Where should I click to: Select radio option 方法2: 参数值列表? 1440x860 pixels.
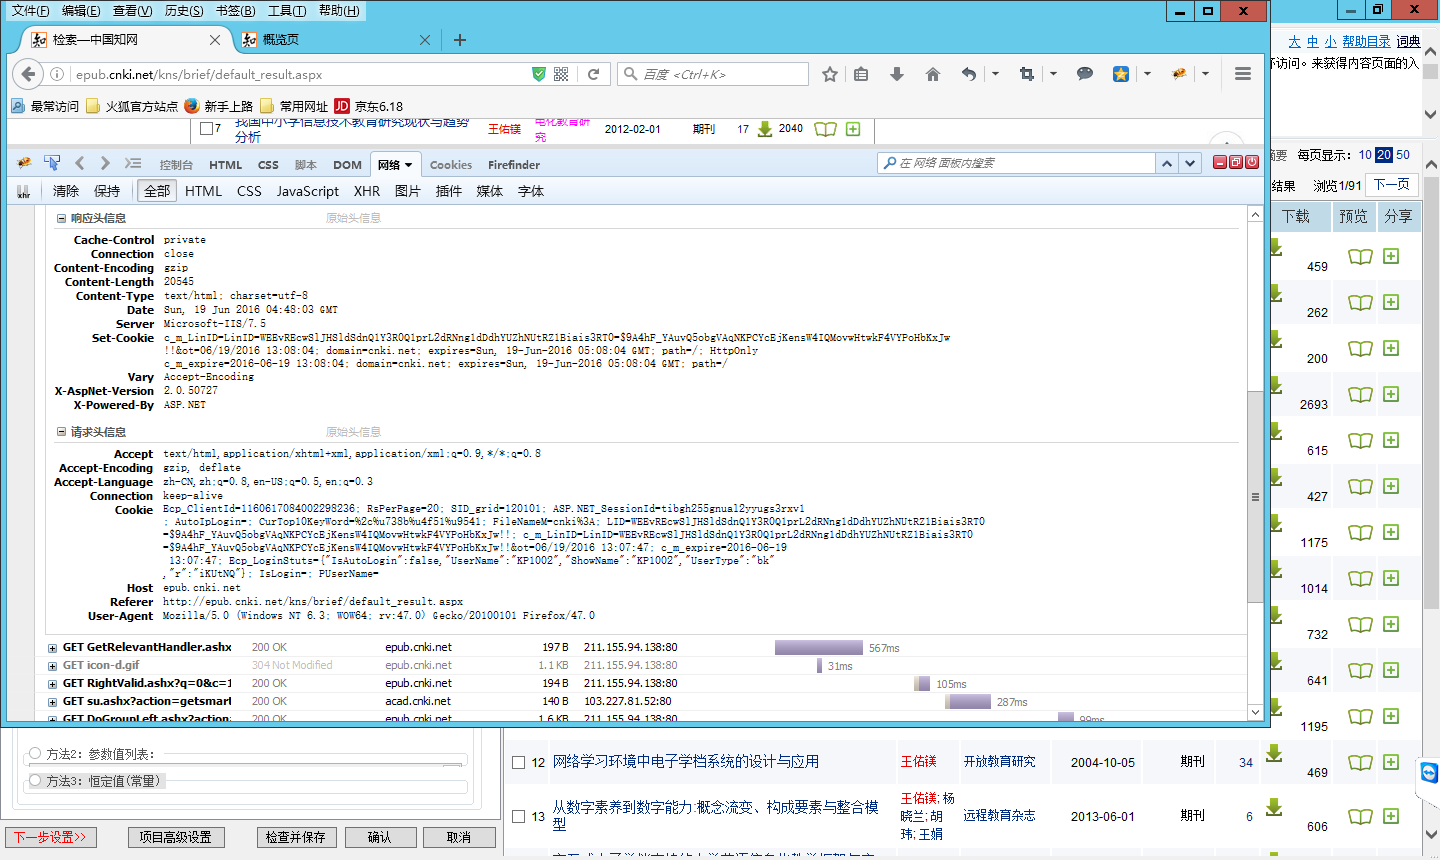(36, 754)
